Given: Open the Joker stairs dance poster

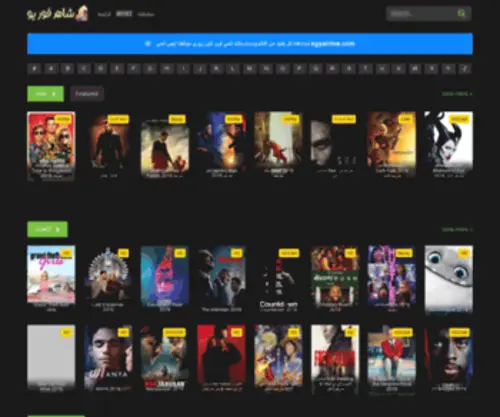Looking at the screenshot, I should (278, 146).
